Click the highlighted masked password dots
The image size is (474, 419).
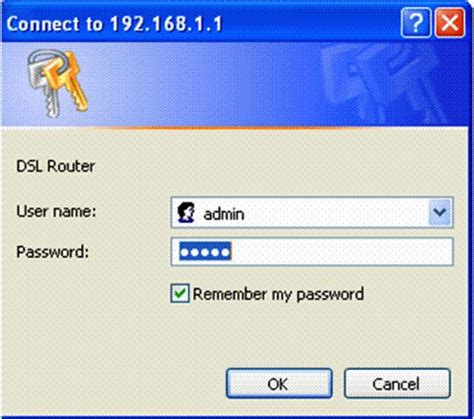click(205, 252)
